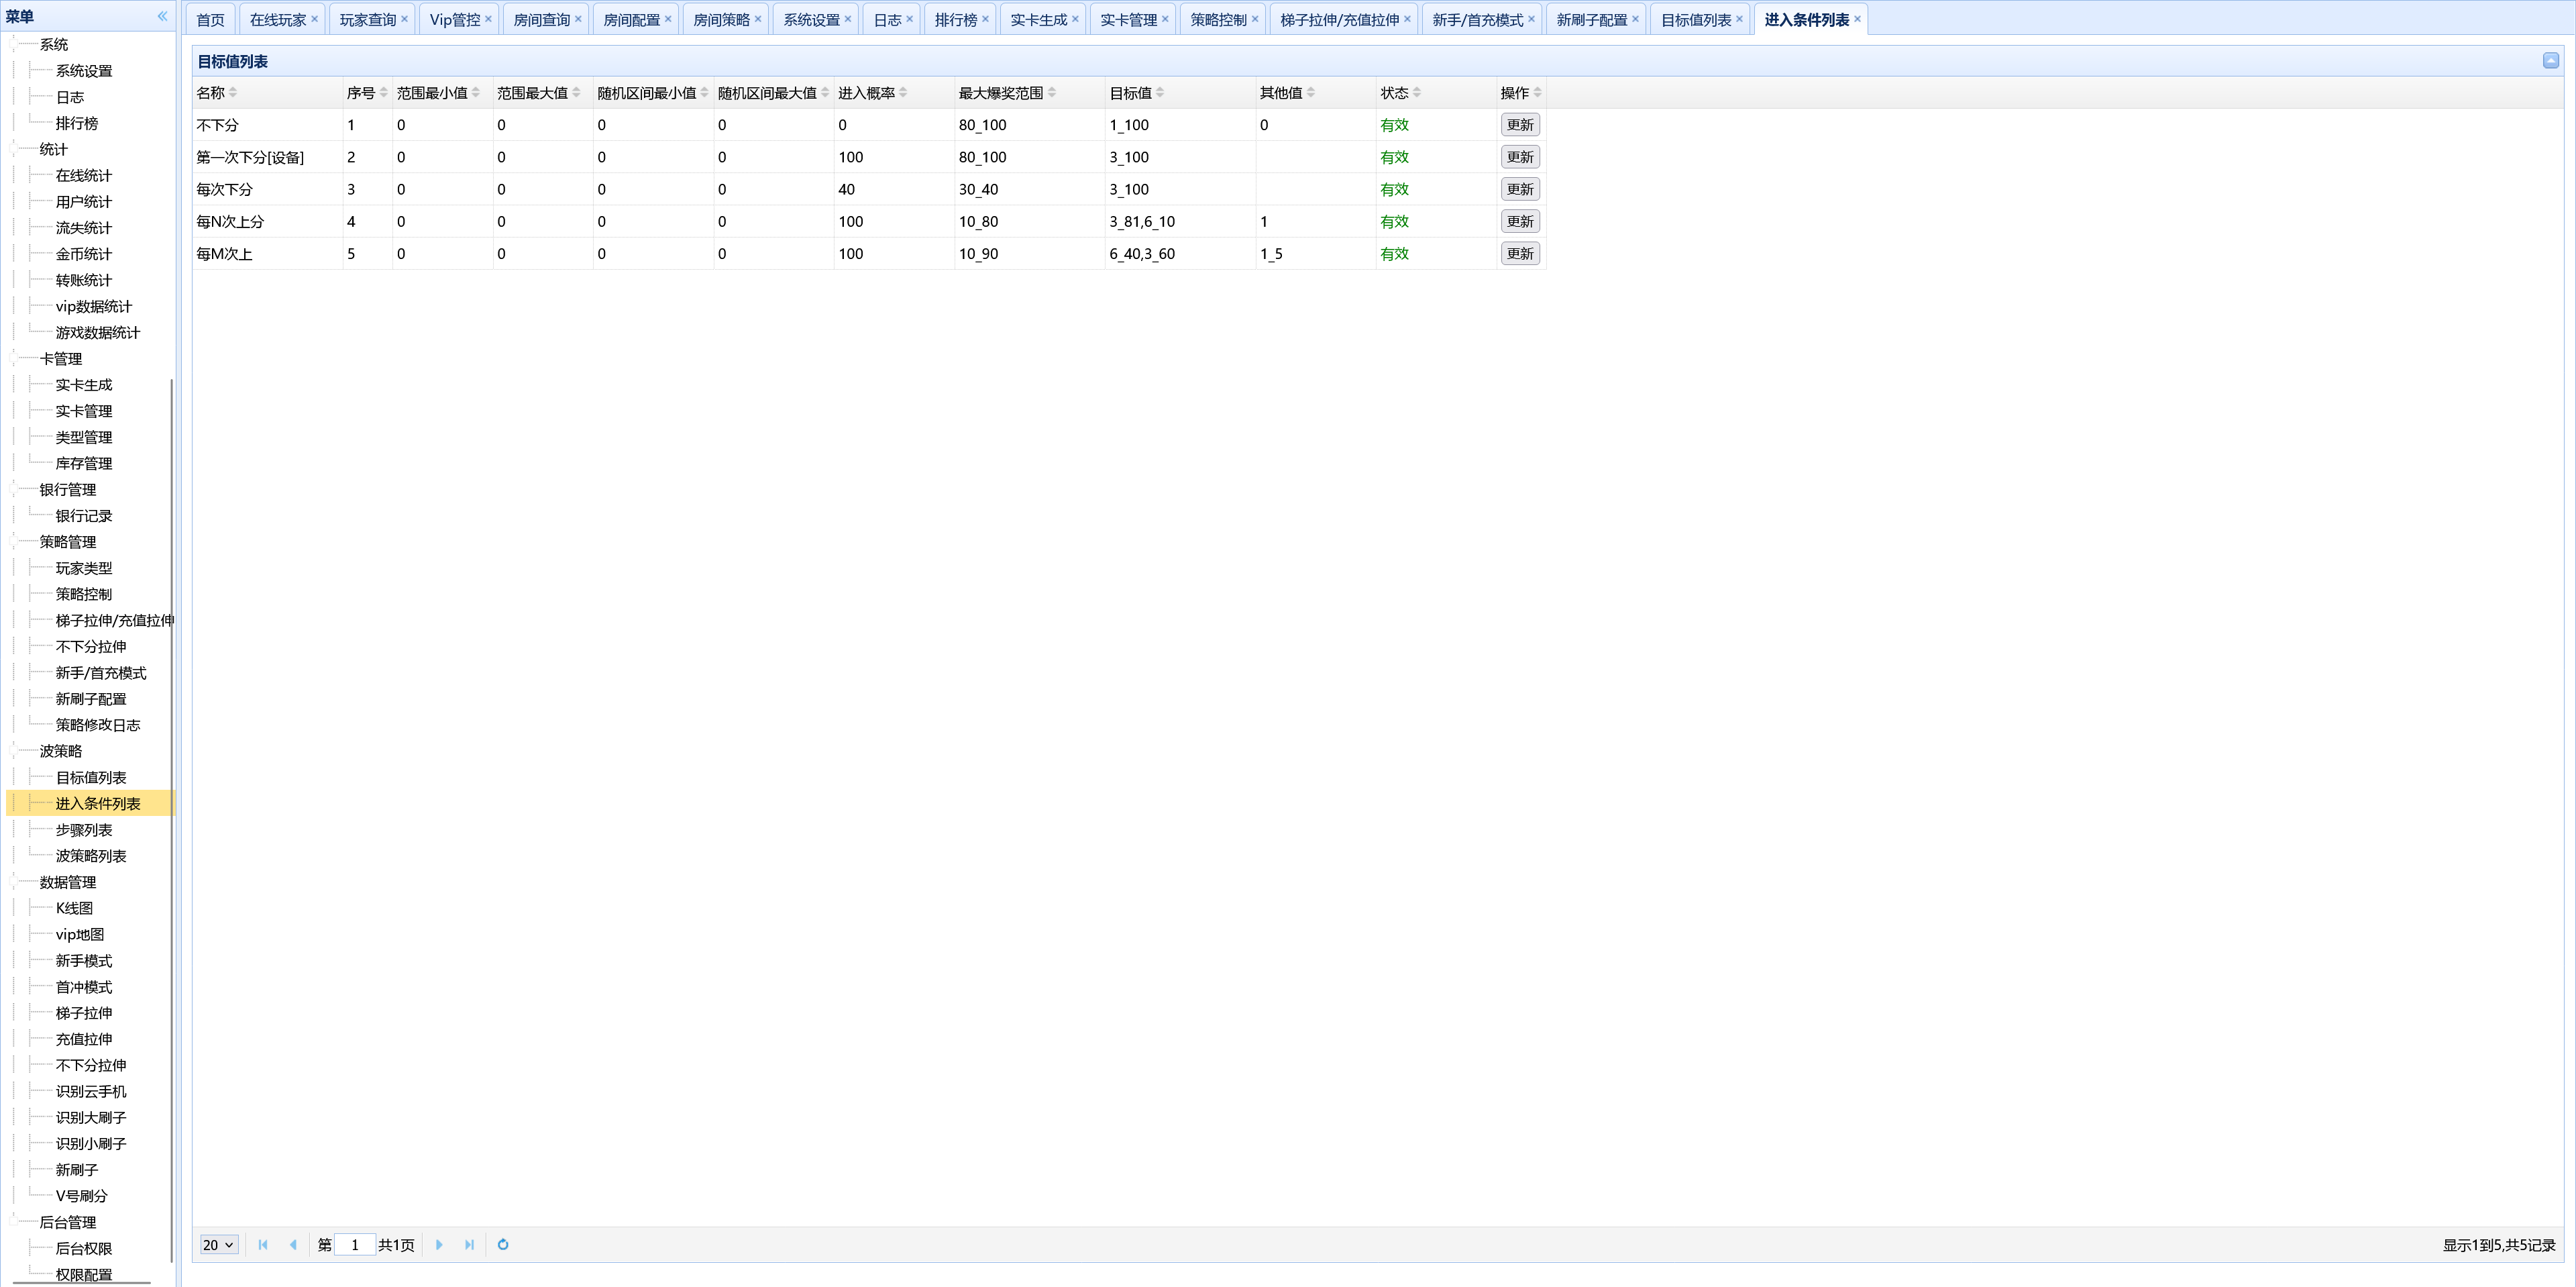The image size is (2576, 1287).
Task: Collapse the 目标值列表 panel
Action: (2551, 61)
